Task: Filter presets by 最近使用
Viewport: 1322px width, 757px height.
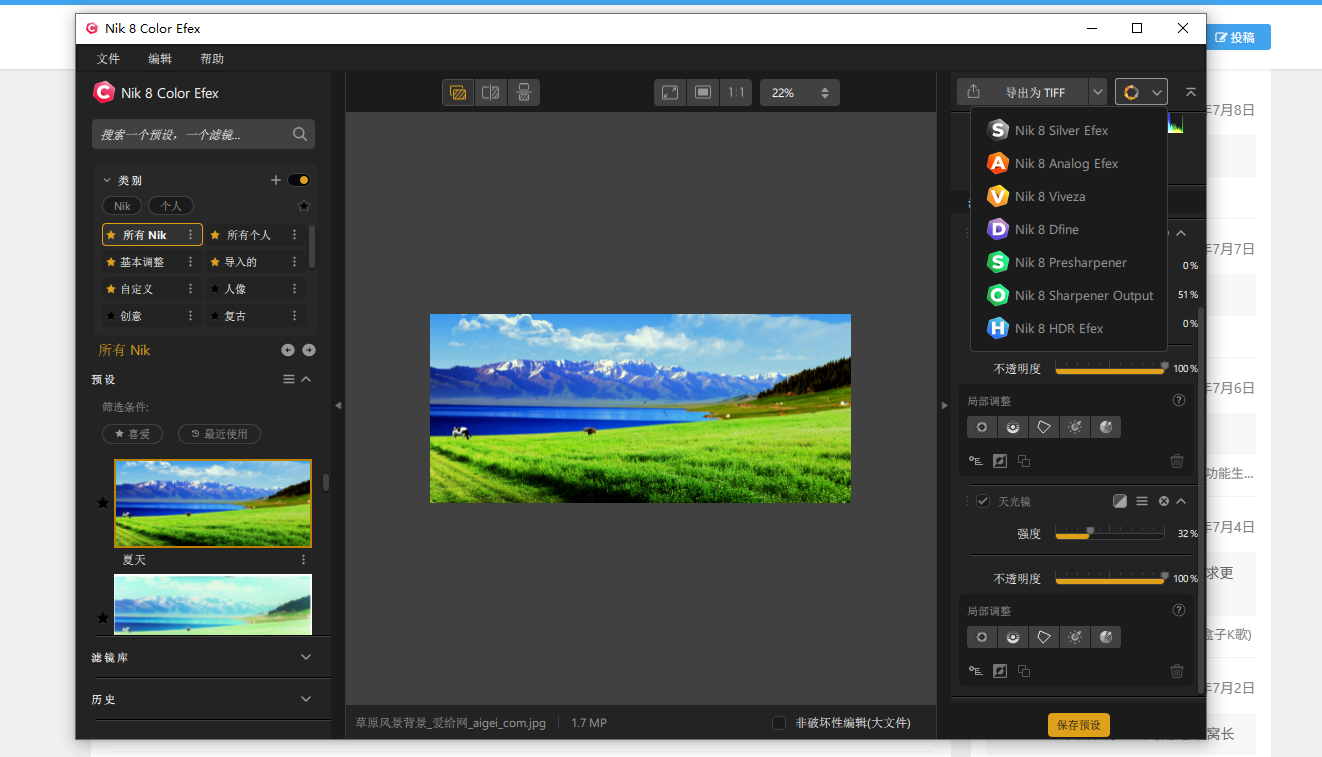Action: click(x=219, y=434)
